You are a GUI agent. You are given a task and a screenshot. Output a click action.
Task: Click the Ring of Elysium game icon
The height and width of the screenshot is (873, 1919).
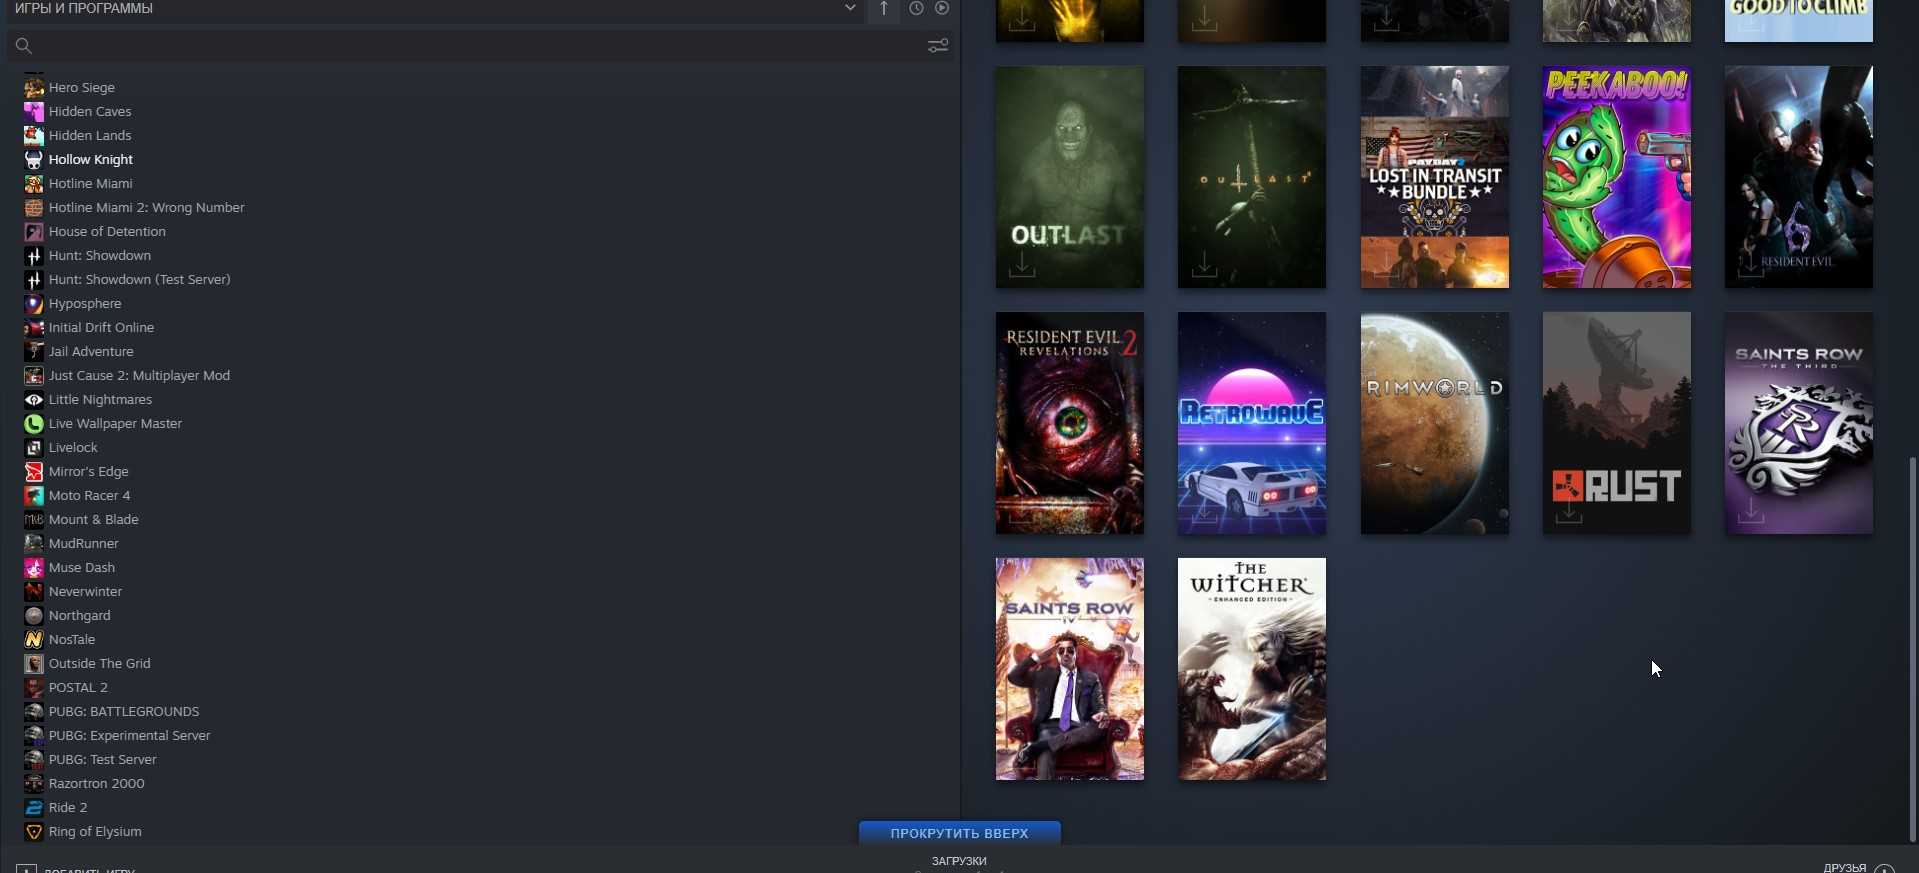point(34,832)
